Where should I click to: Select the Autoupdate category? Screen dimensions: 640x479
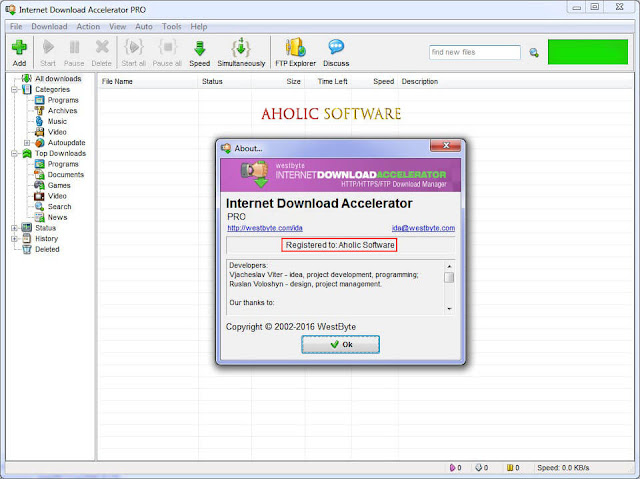(67, 142)
